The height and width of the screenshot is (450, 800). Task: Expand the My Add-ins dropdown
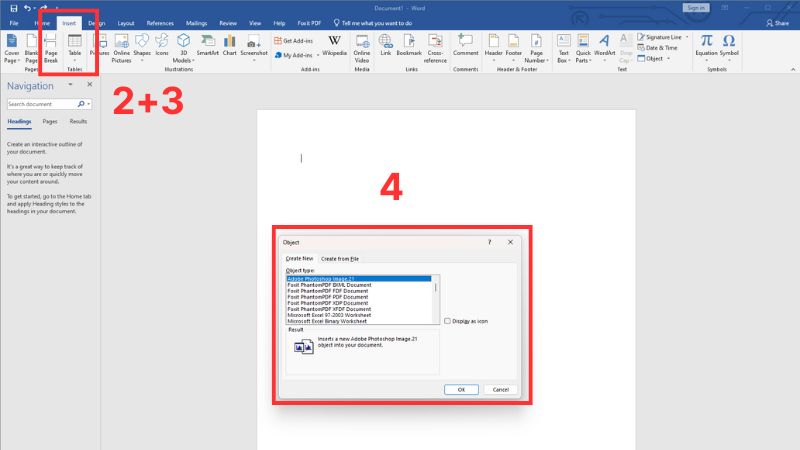(x=318, y=55)
